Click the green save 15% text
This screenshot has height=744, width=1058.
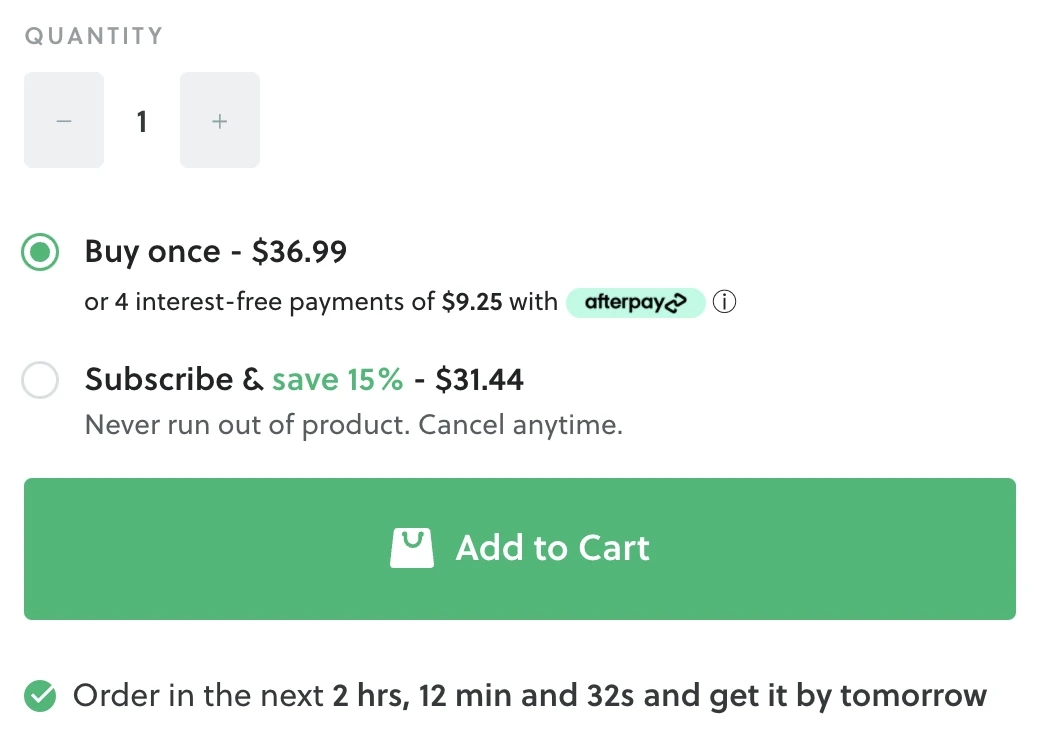338,380
